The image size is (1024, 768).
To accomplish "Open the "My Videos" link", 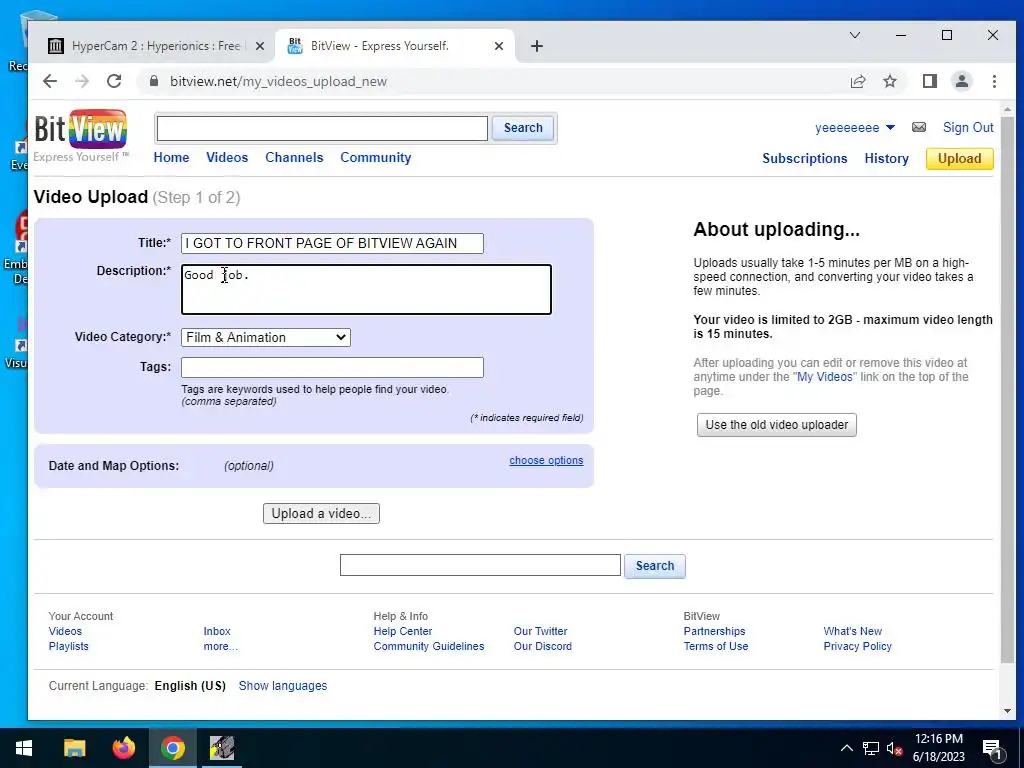I will [x=824, y=377].
